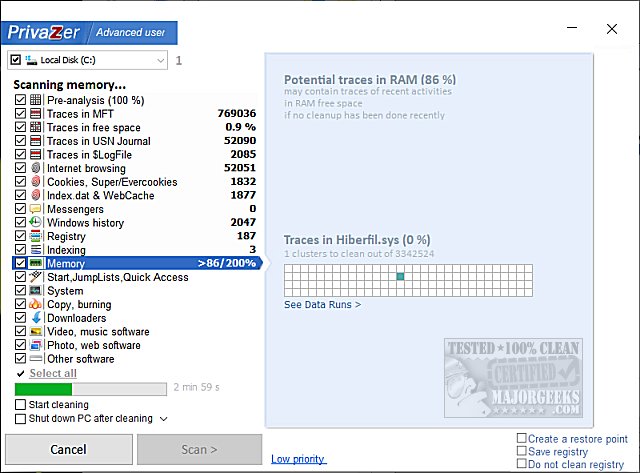640x473 pixels.
Task: Click the Memory chip icon
Action: pos(36,263)
